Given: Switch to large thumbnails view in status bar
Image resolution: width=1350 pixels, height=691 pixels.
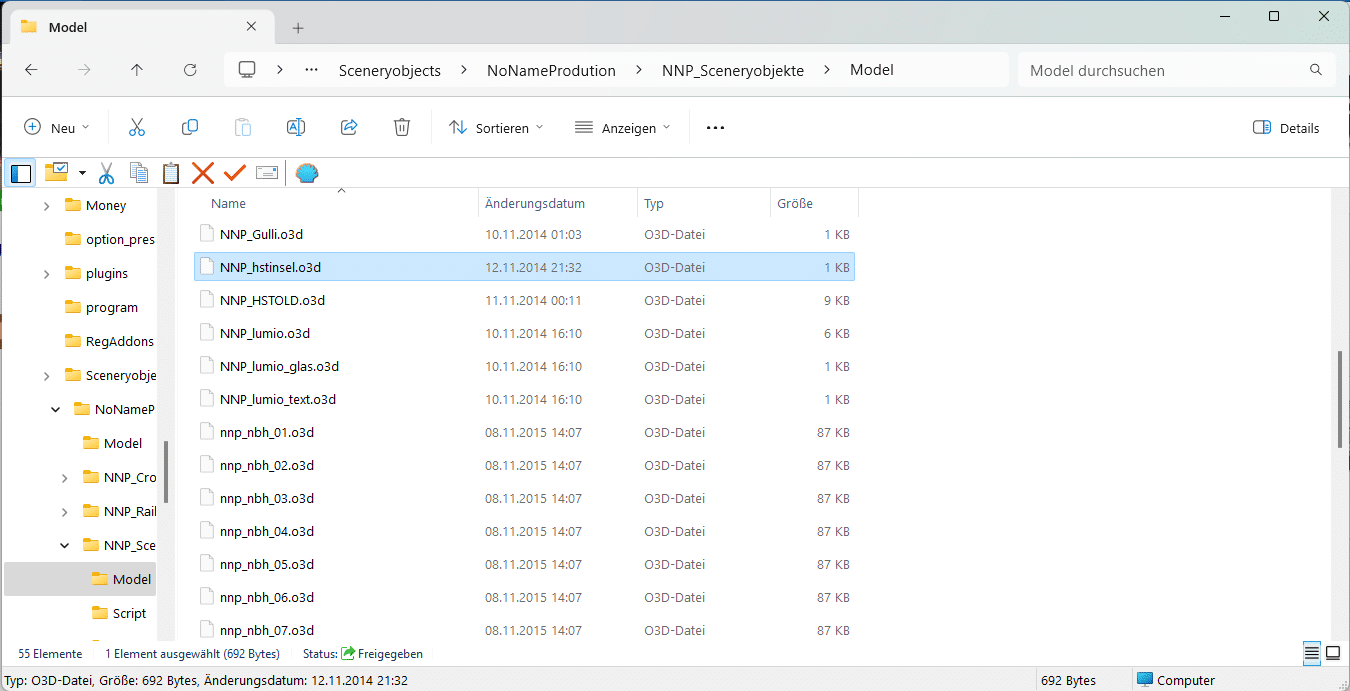Looking at the screenshot, I should 1333,653.
